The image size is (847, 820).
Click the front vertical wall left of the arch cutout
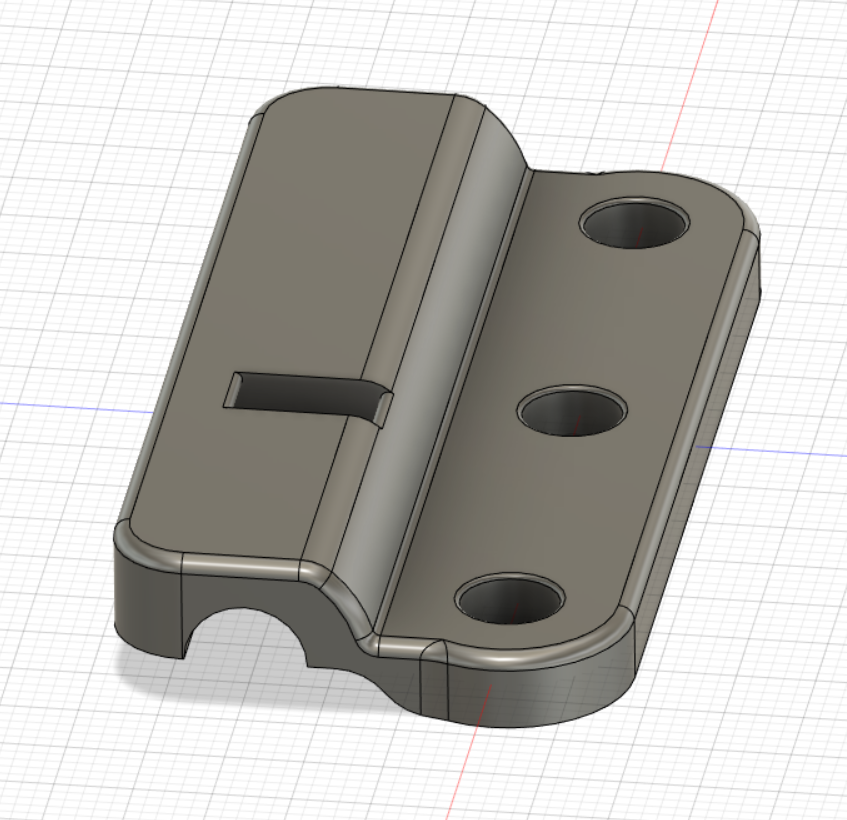point(150,610)
